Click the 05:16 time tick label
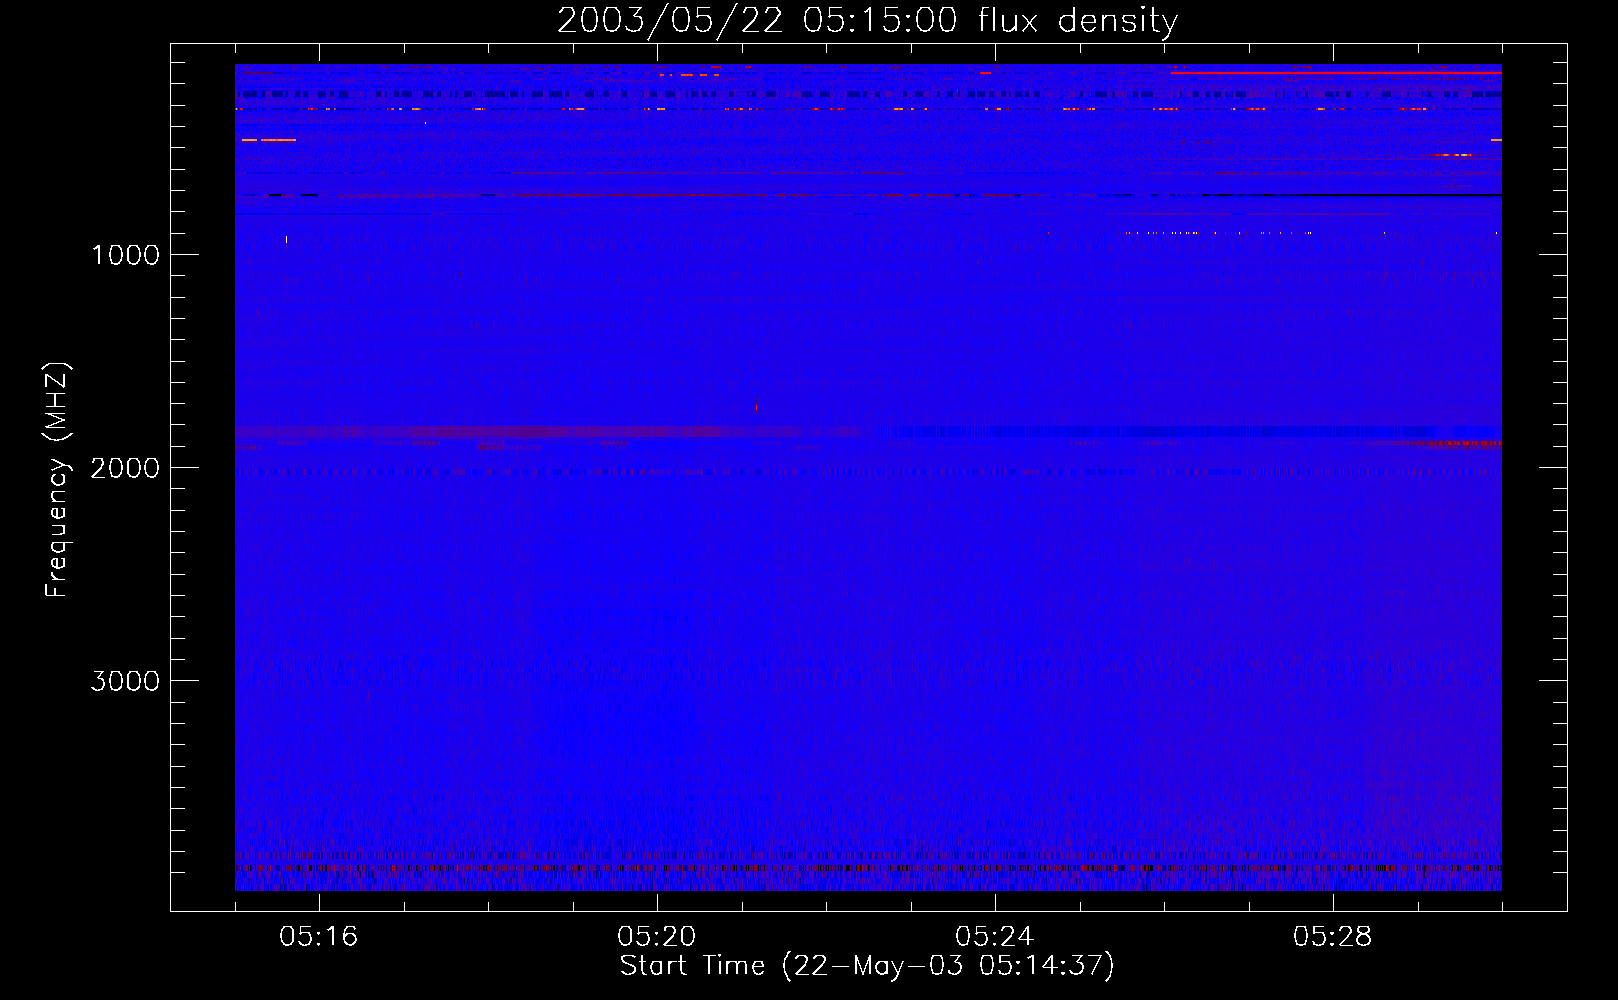The image size is (1618, 1000). click(319, 937)
